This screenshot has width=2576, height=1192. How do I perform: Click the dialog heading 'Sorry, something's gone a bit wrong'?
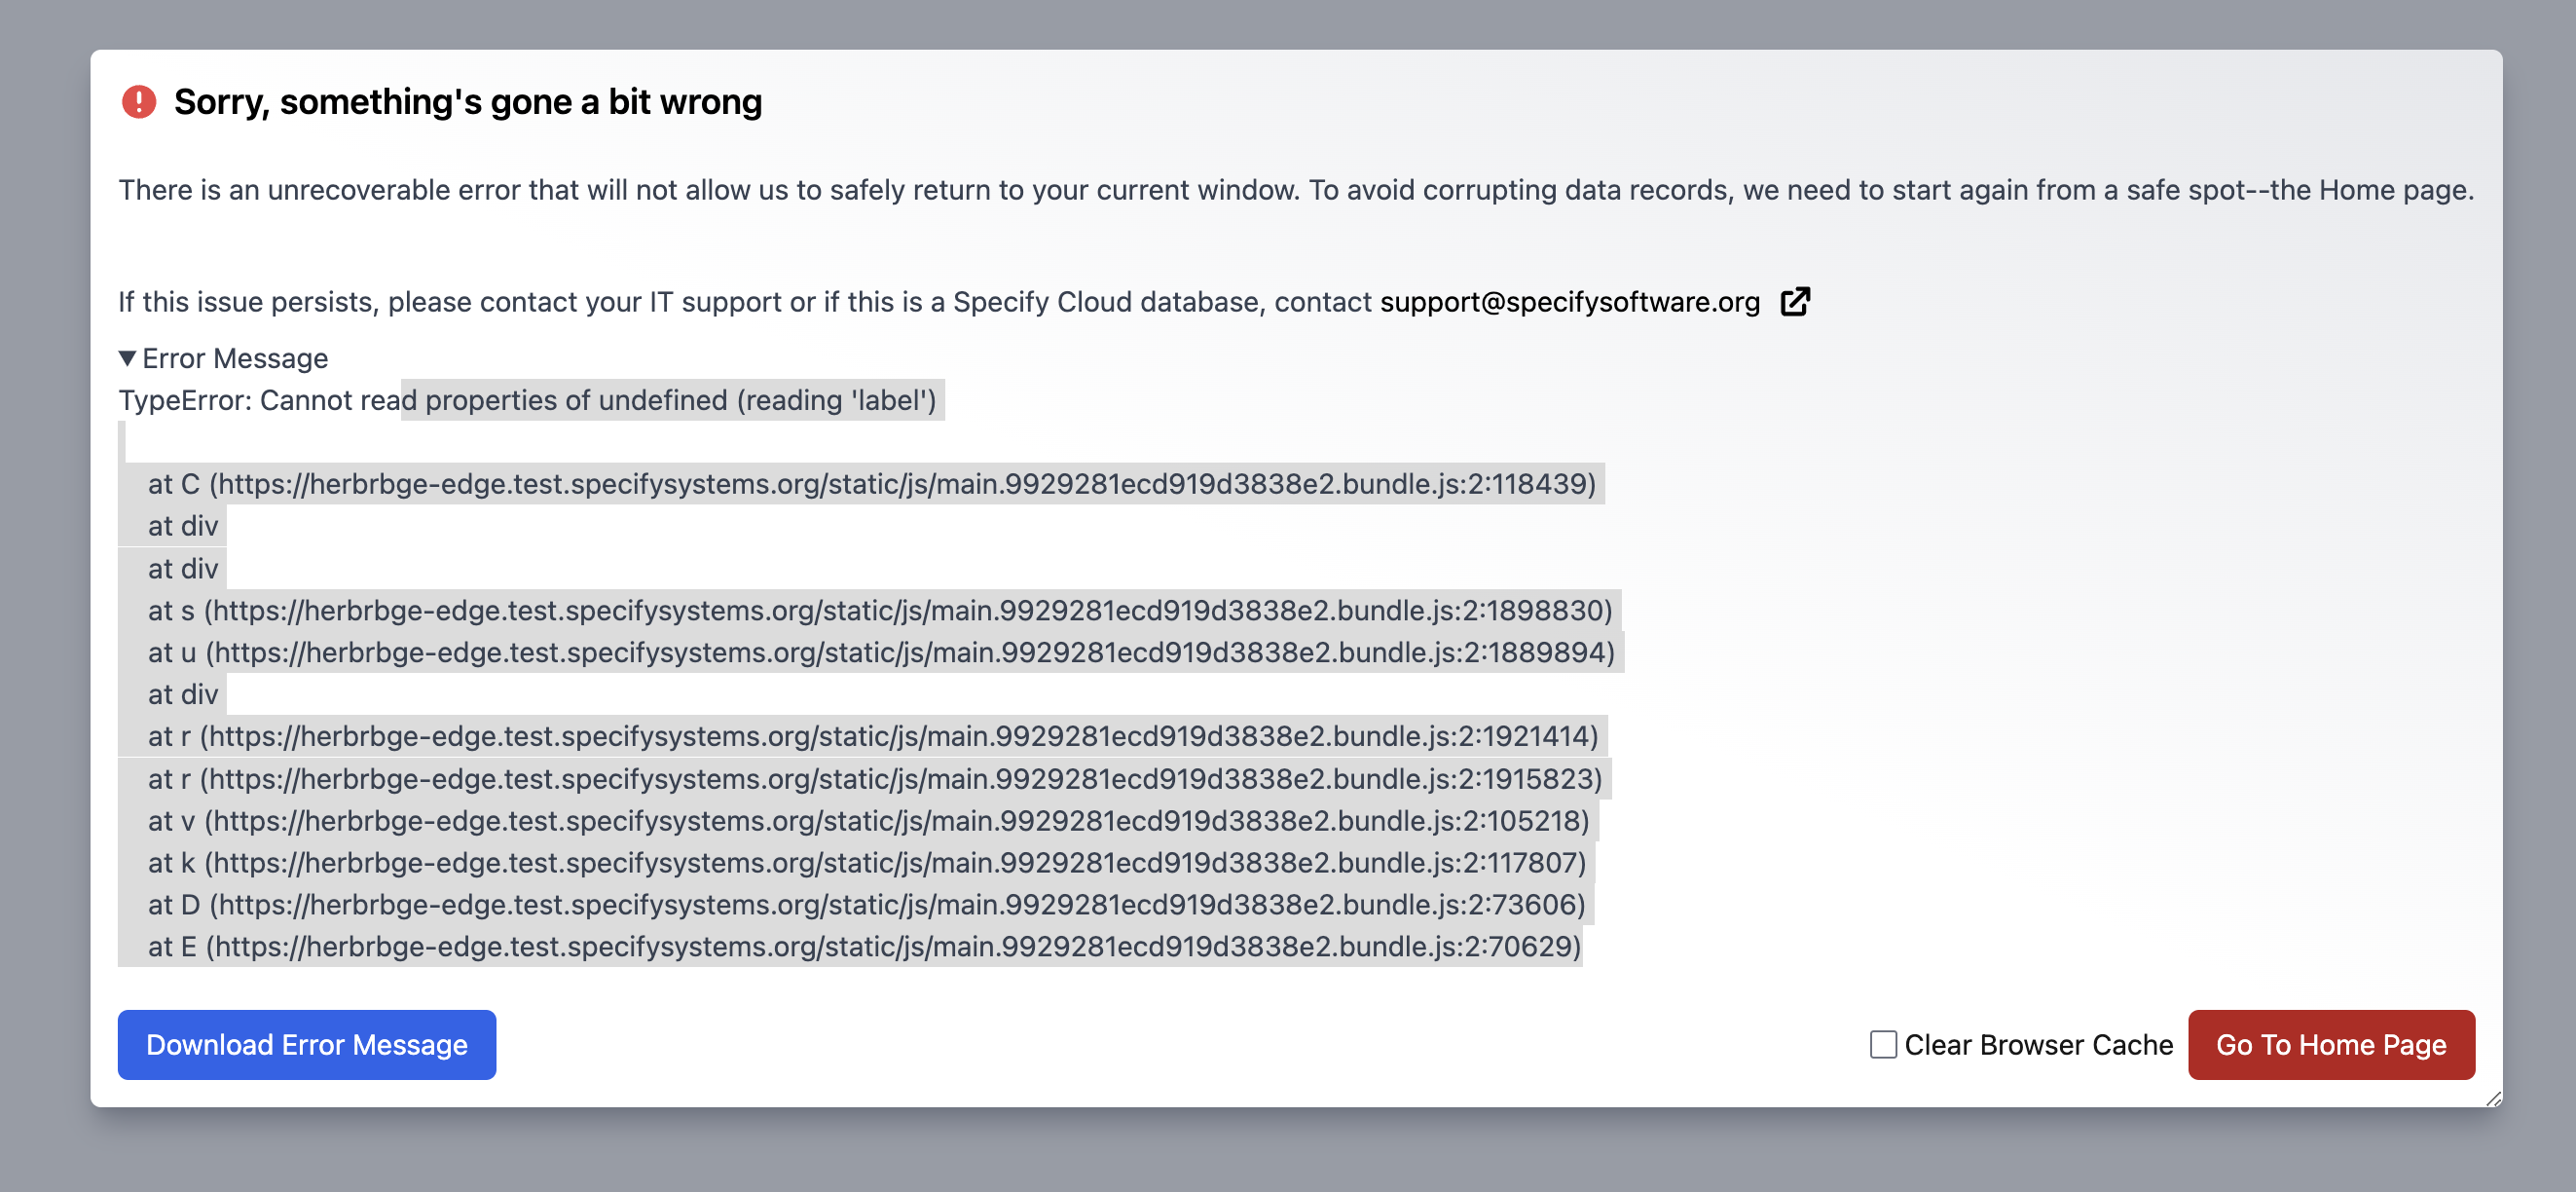[468, 102]
